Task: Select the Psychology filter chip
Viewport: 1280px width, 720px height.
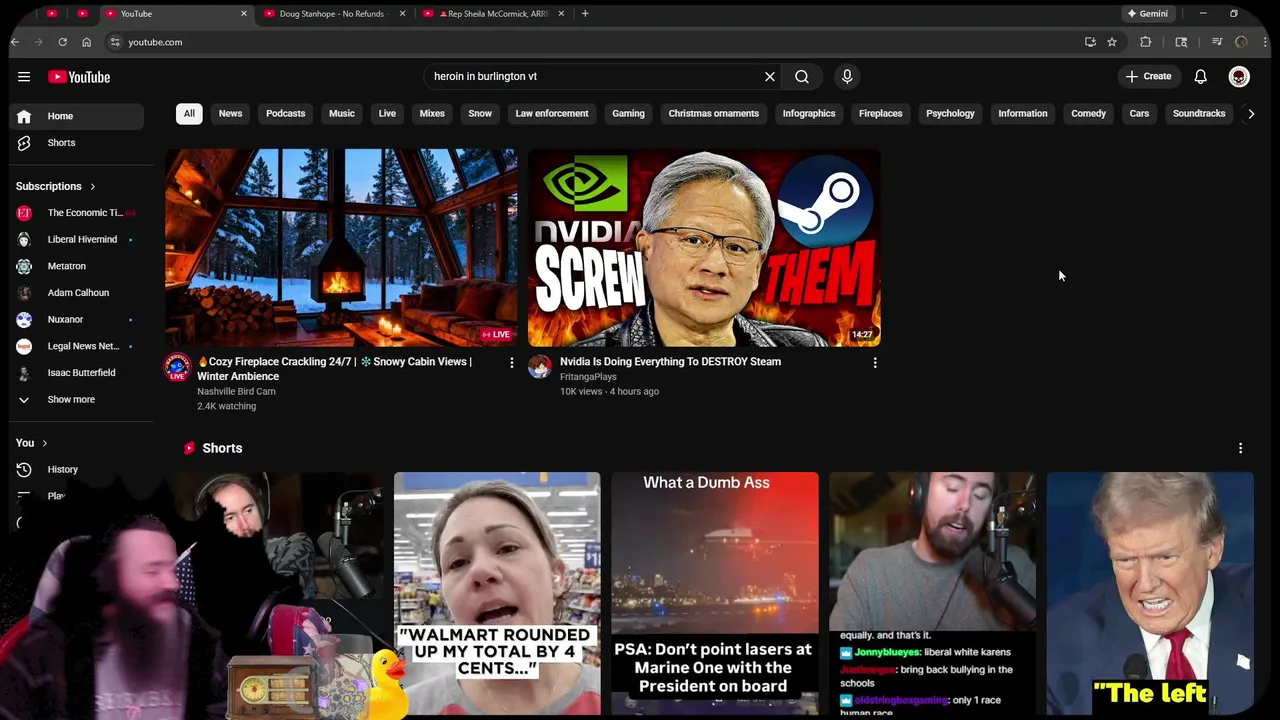Action: tap(950, 114)
